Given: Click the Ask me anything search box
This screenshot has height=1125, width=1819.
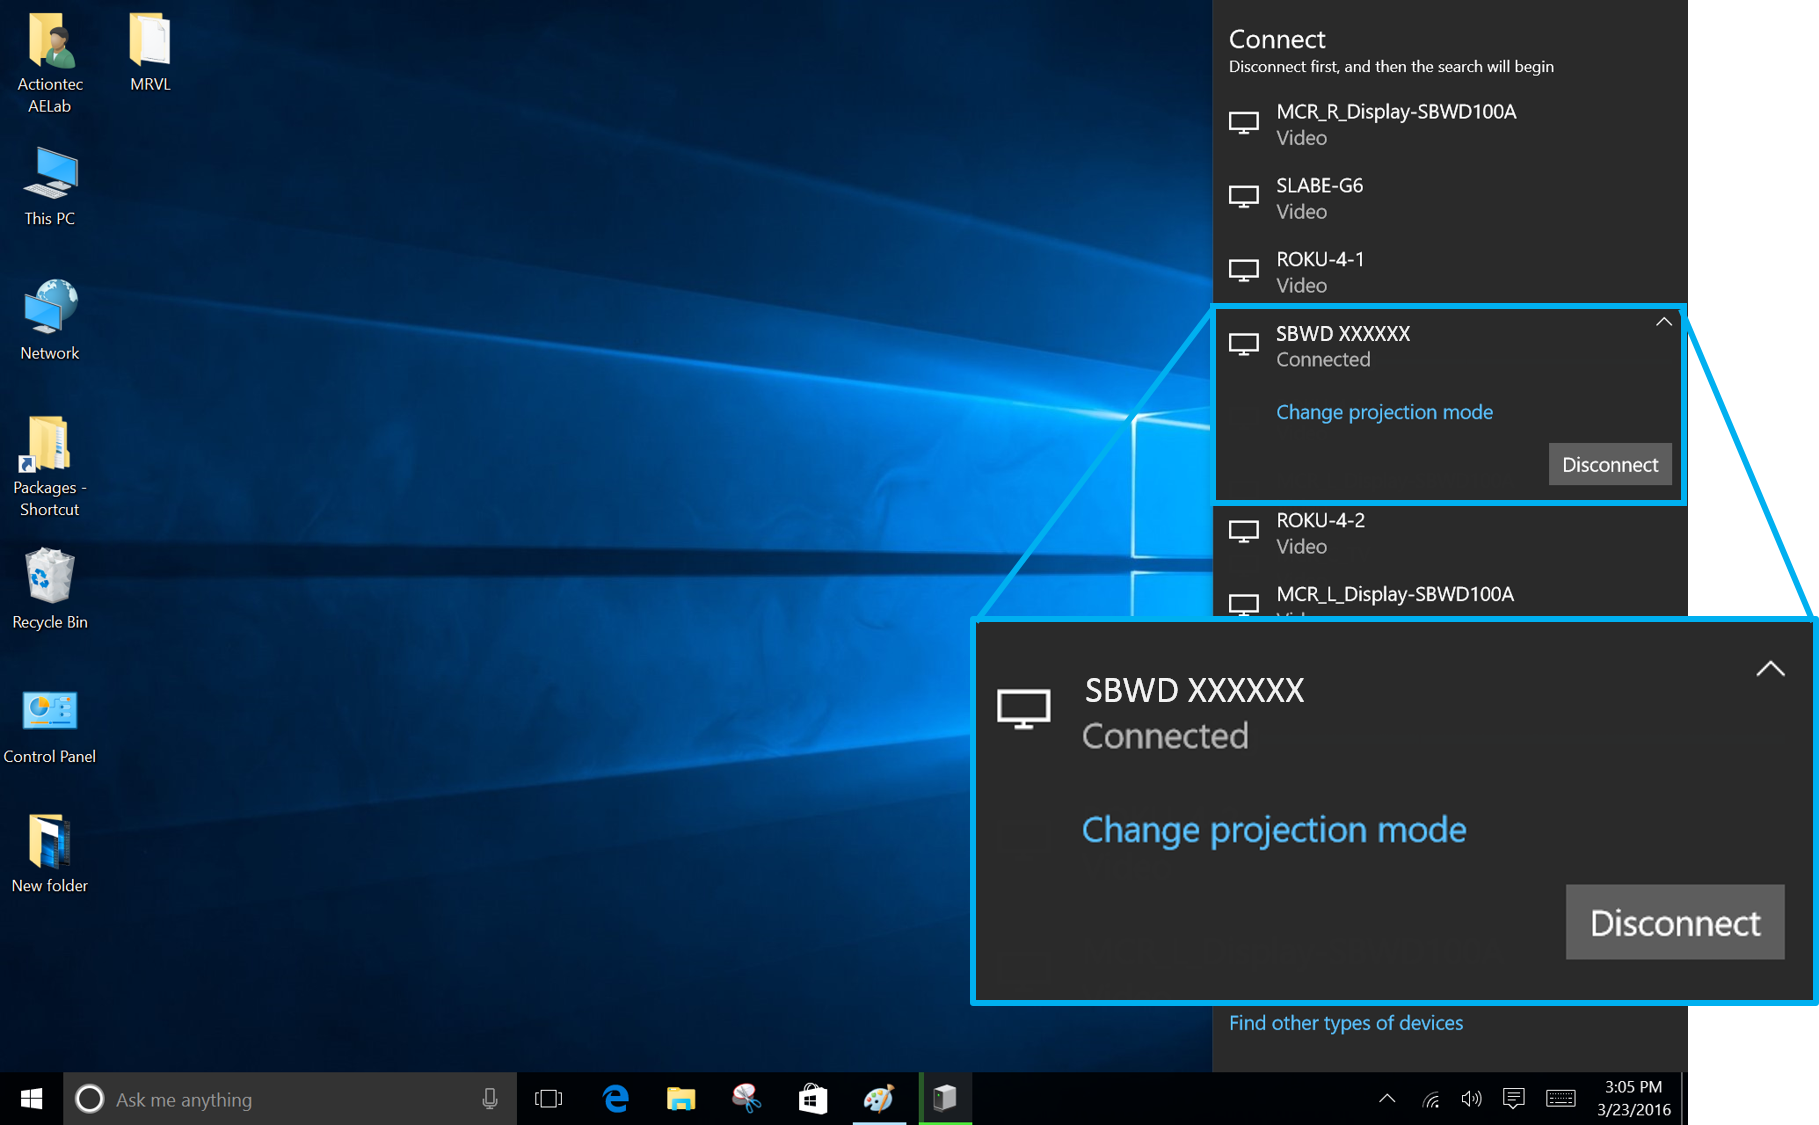Looking at the screenshot, I should [290, 1099].
